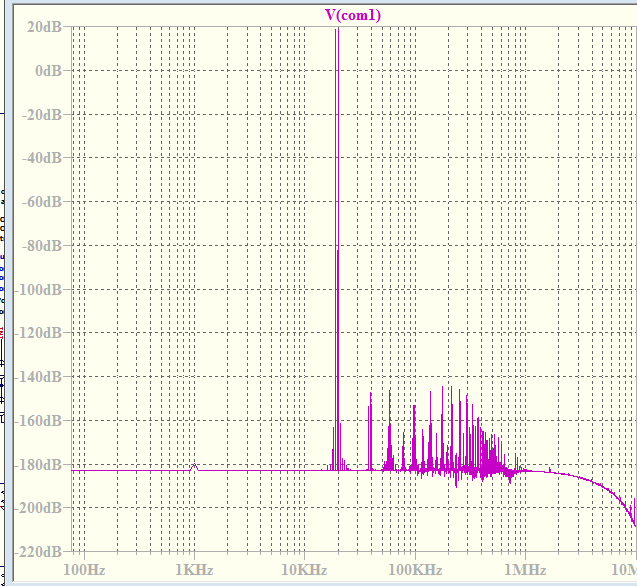Screen dimensions: 637x586
Task: Click the -160dB vertical axis label
Action: [x=38, y=421]
